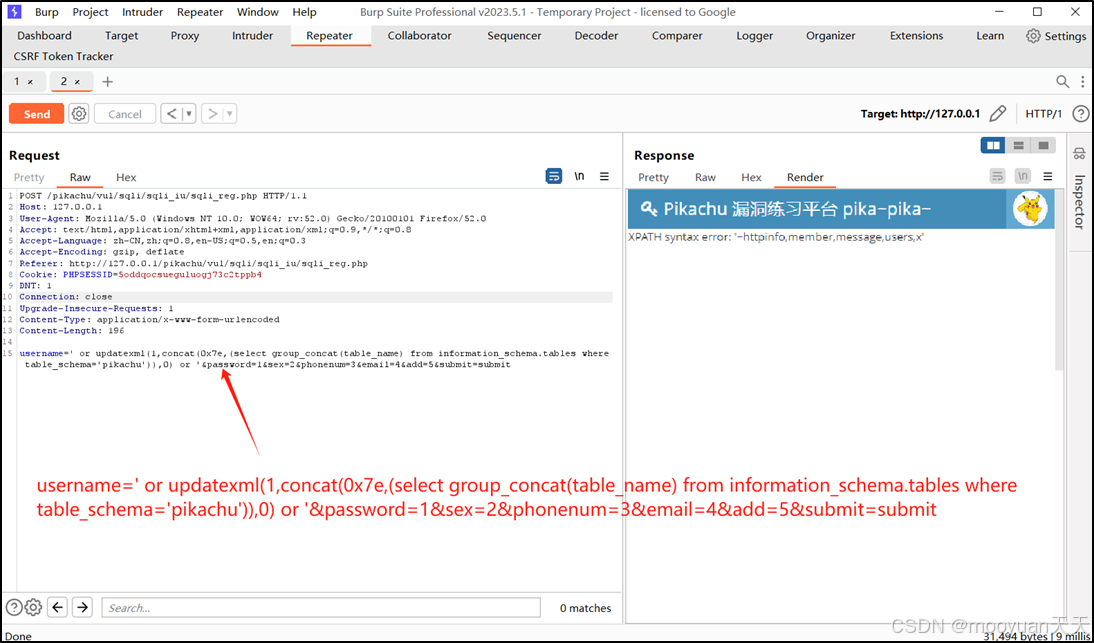Viewport: 1094px width, 643px height.
Task: Click the Inspector panel icon above its label
Action: 1079,154
